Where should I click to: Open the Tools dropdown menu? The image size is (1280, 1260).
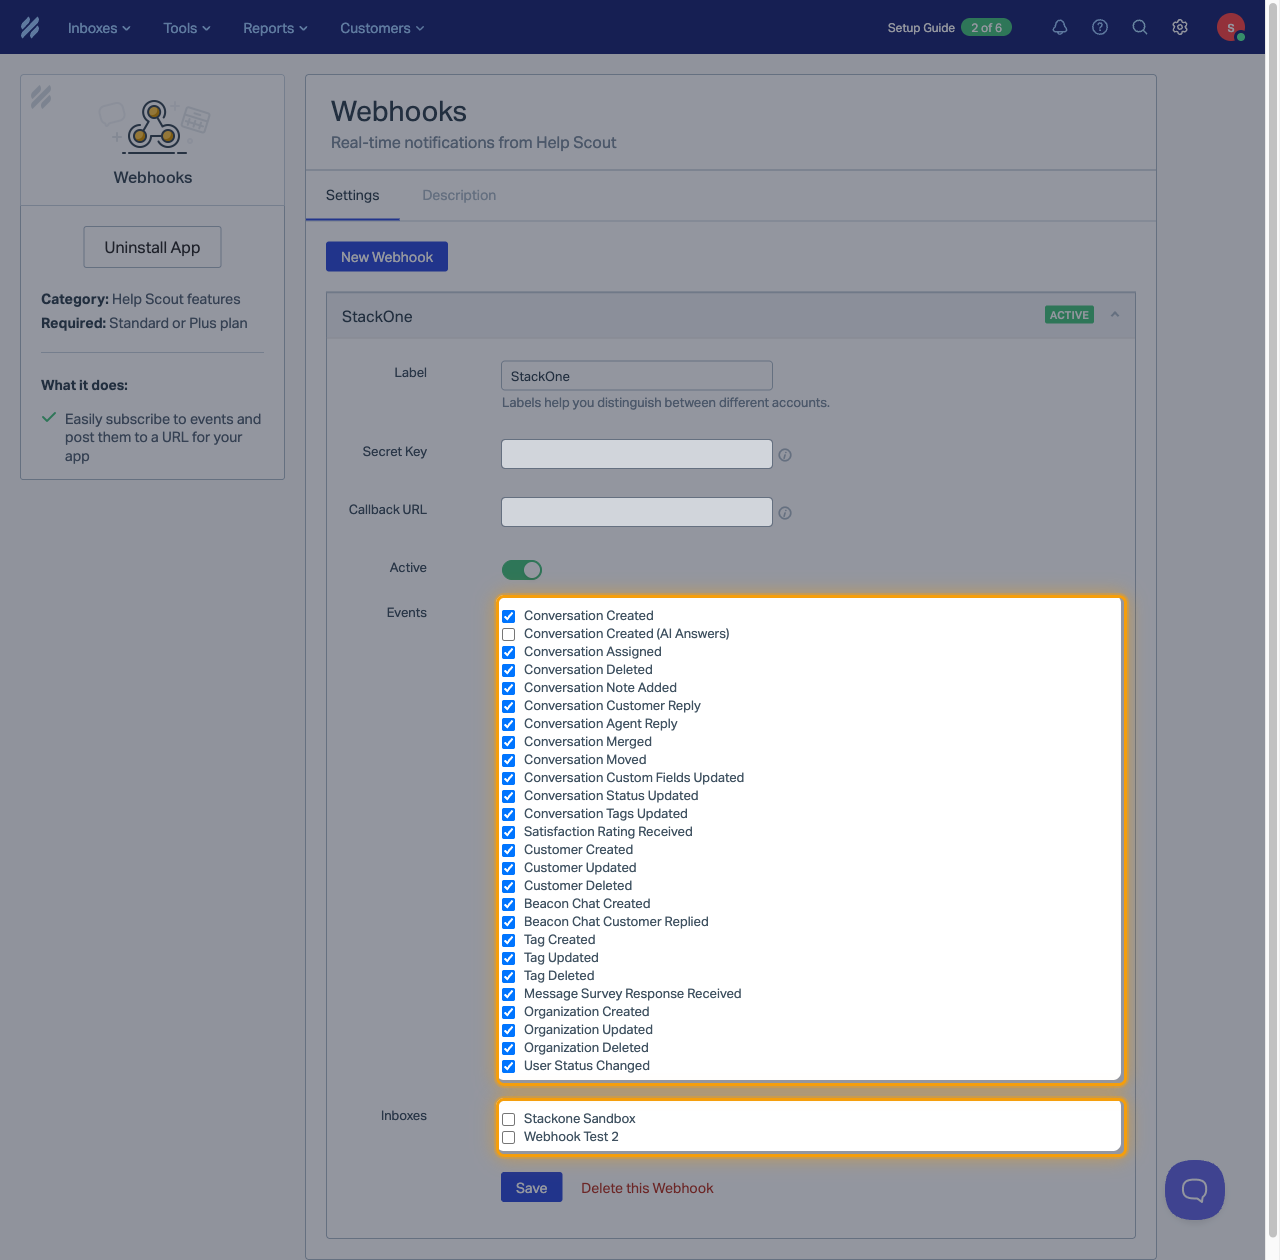pos(187,28)
